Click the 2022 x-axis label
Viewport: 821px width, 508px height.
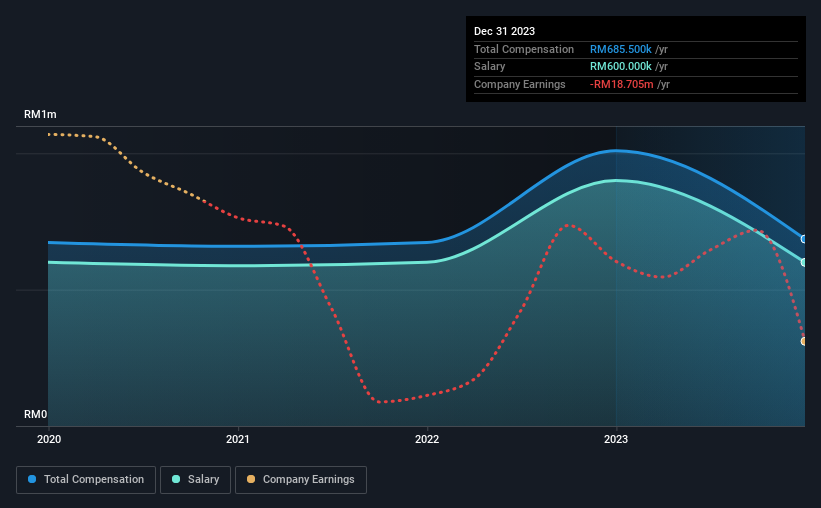pos(427,439)
